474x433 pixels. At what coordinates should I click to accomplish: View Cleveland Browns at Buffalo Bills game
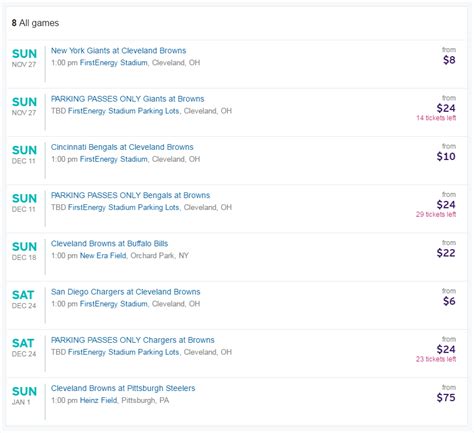pyautogui.click(x=109, y=244)
